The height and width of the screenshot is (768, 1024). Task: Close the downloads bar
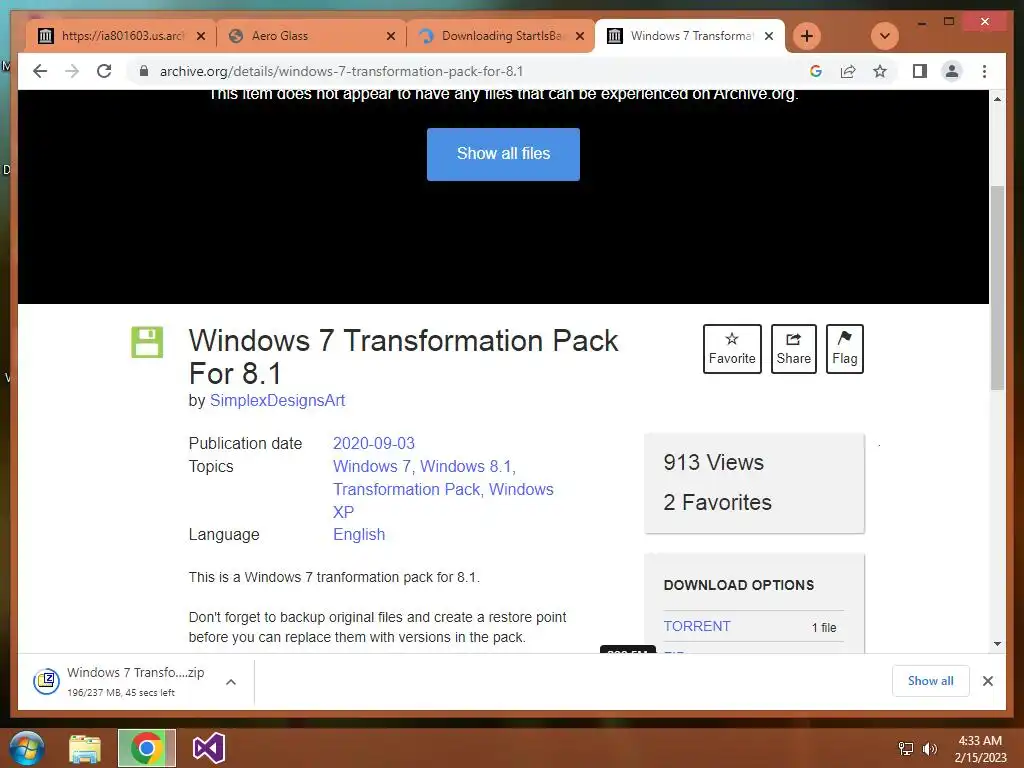tap(987, 681)
